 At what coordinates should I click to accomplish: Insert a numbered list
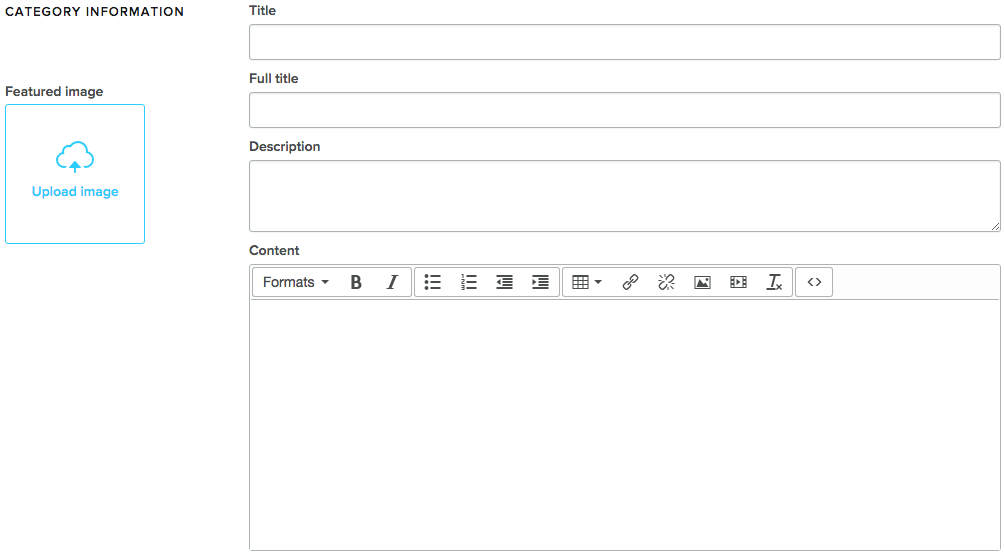(x=469, y=282)
